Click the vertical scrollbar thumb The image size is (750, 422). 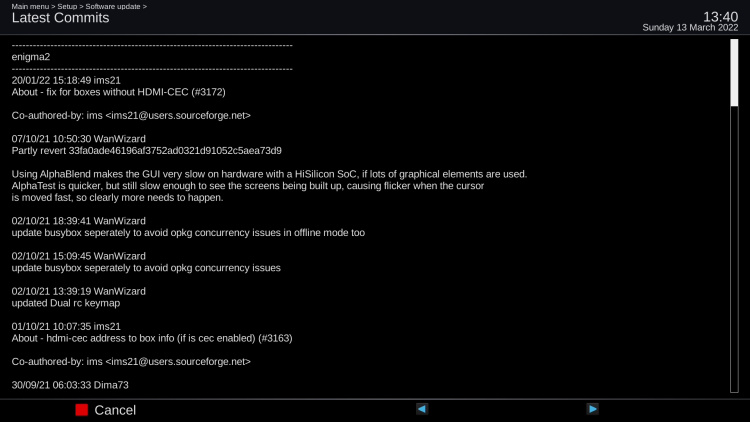pos(734,73)
